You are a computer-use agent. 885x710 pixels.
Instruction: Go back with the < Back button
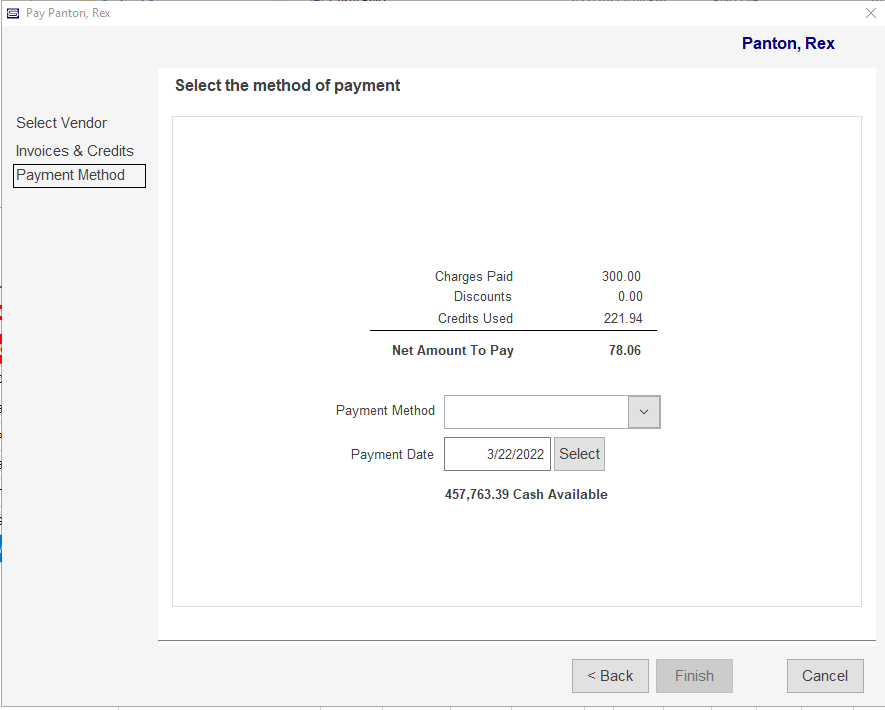point(610,676)
